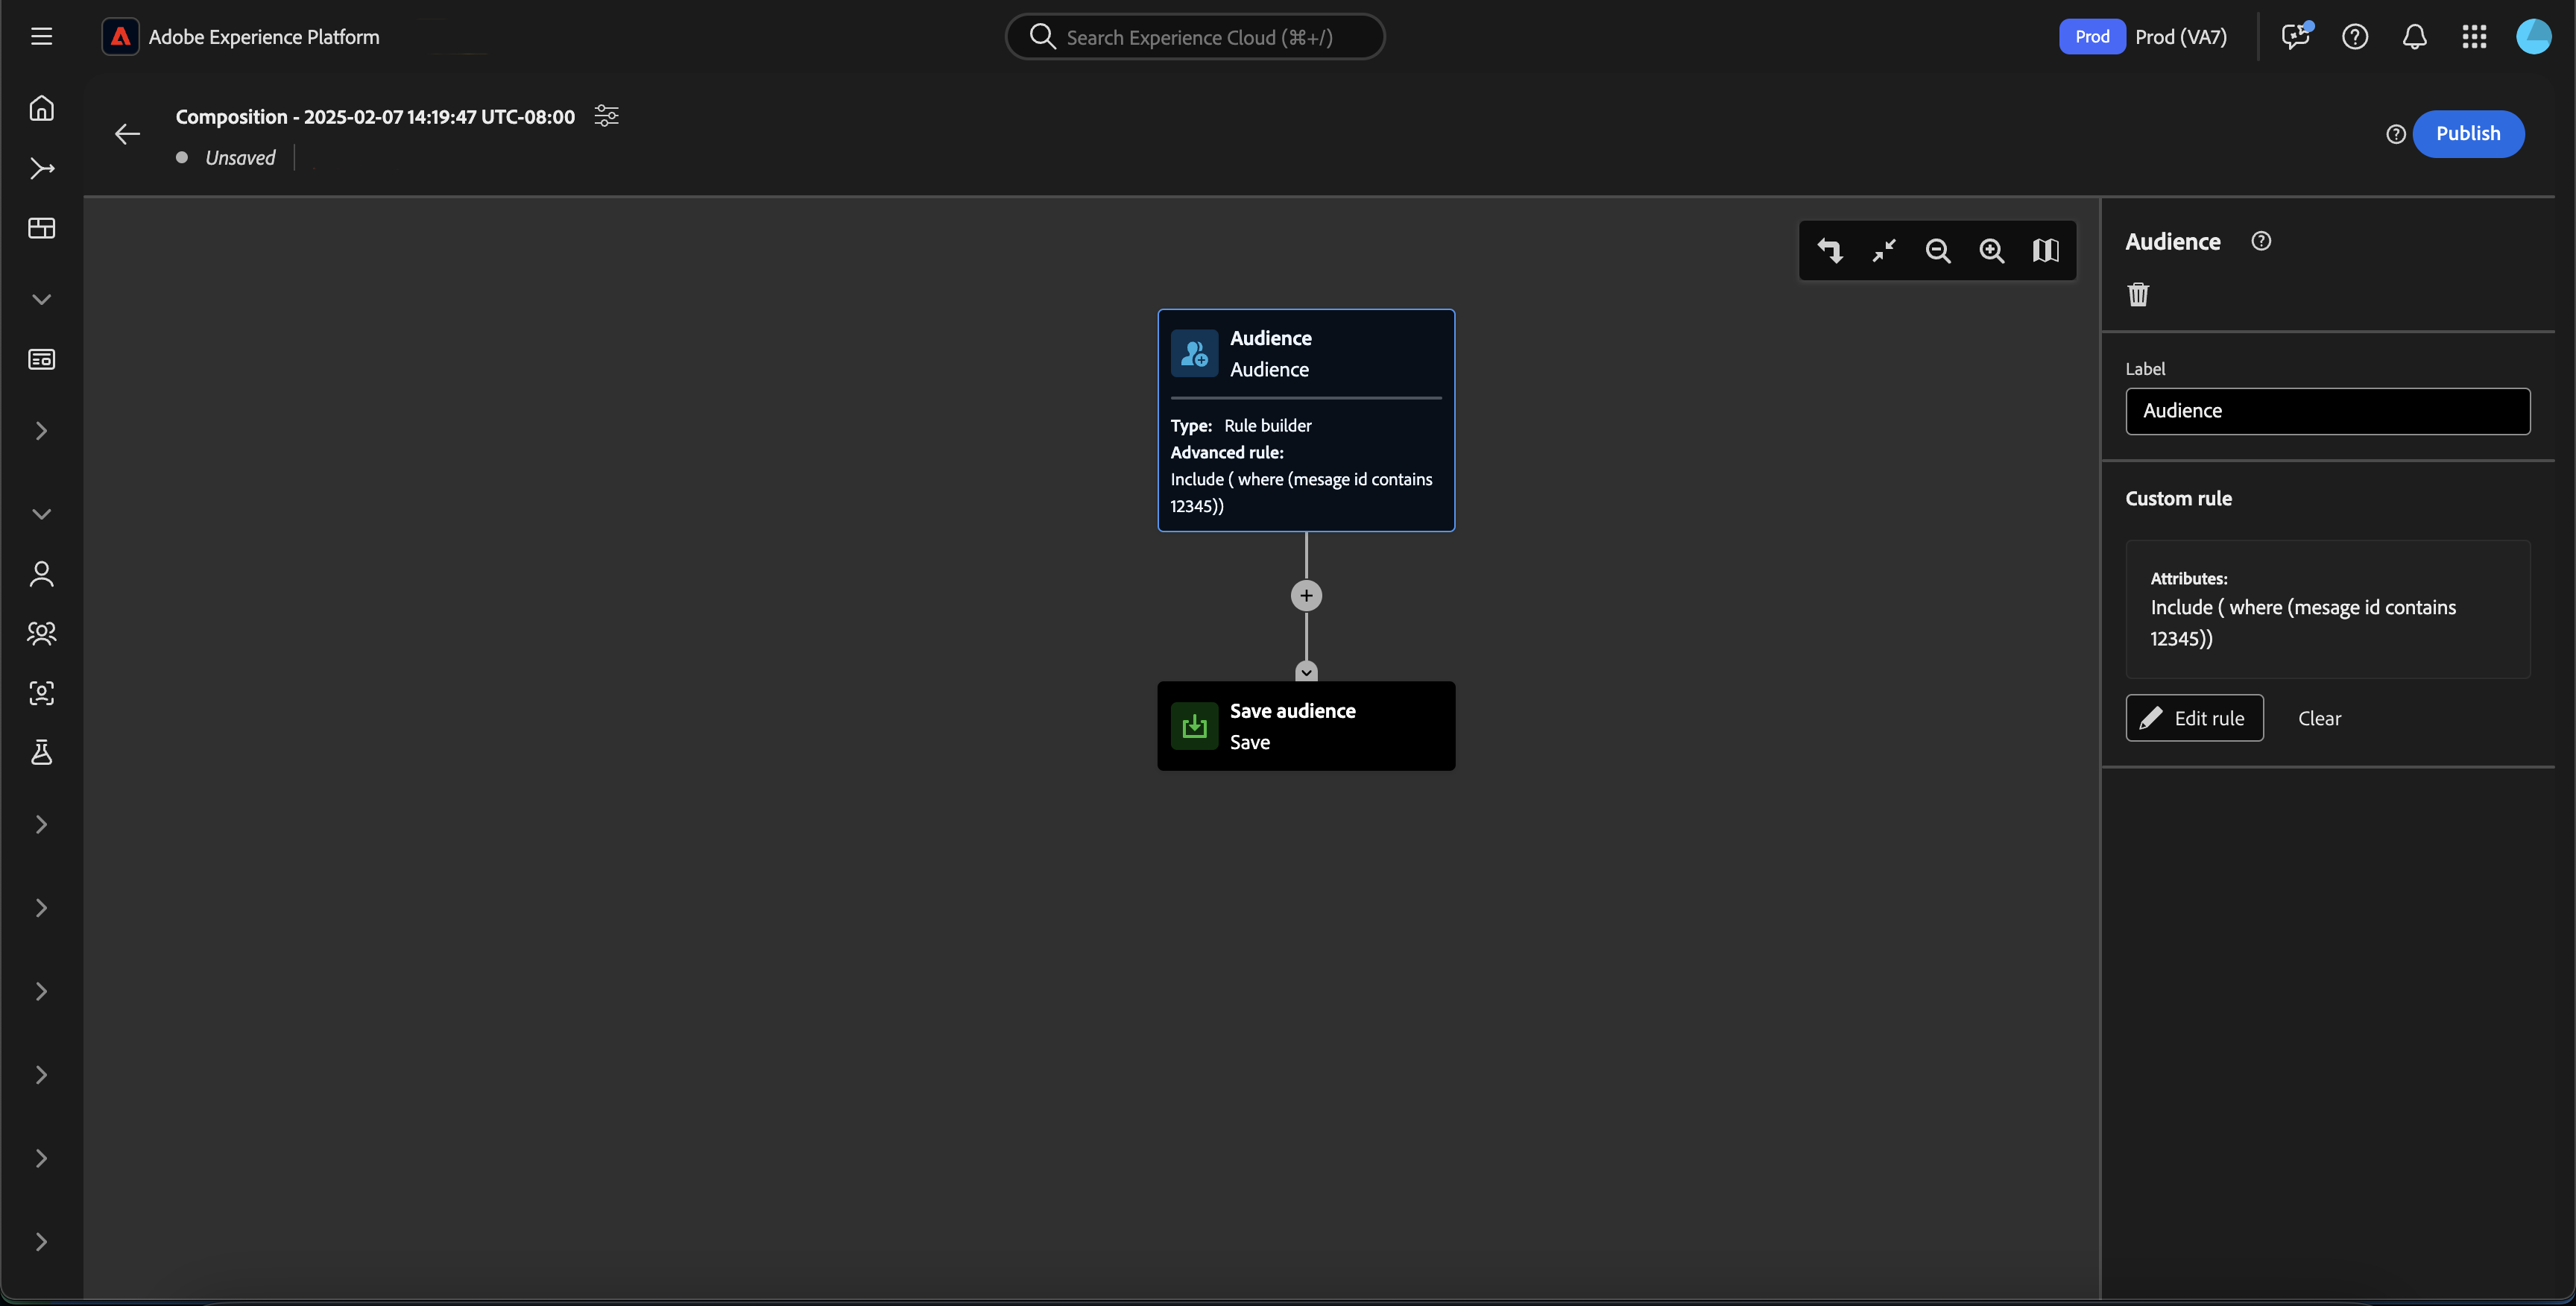This screenshot has width=2576, height=1306.
Task: Go to Home in the left sidebar
Action: click(x=41, y=108)
